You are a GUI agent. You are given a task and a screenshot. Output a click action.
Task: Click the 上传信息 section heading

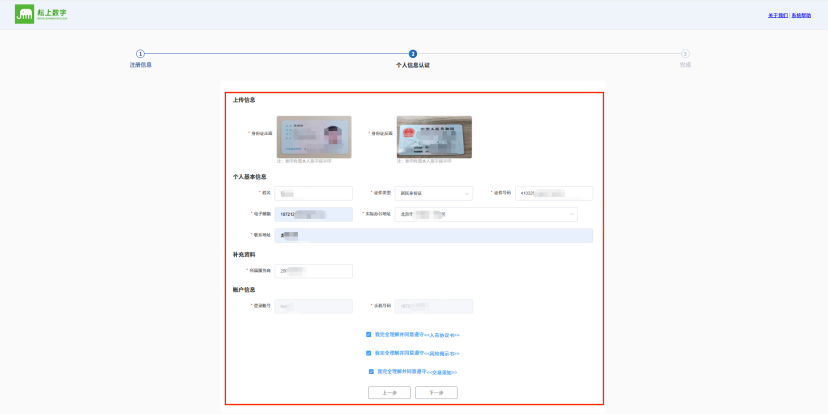point(244,100)
